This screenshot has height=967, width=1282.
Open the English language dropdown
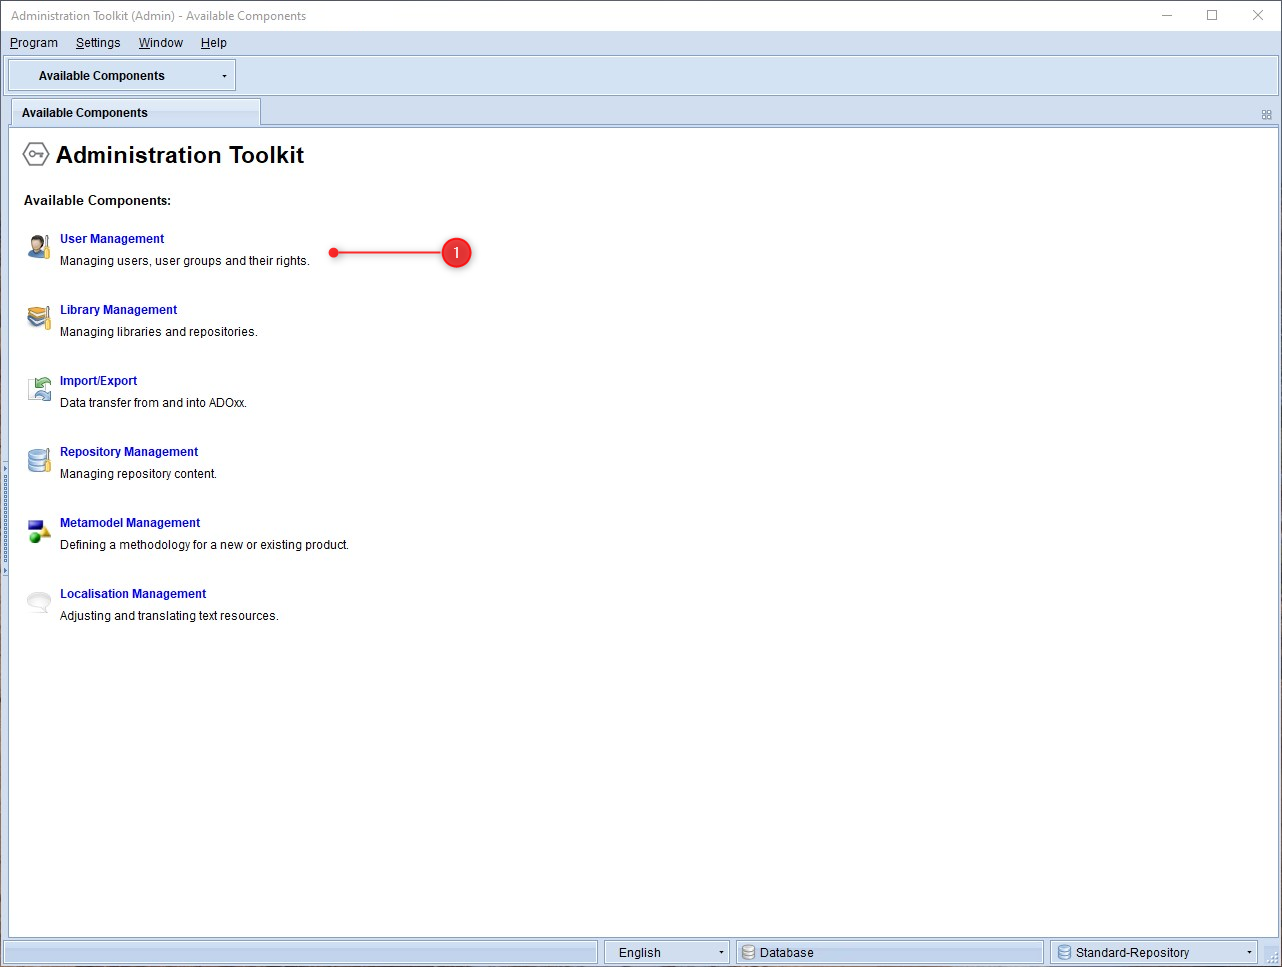[667, 952]
